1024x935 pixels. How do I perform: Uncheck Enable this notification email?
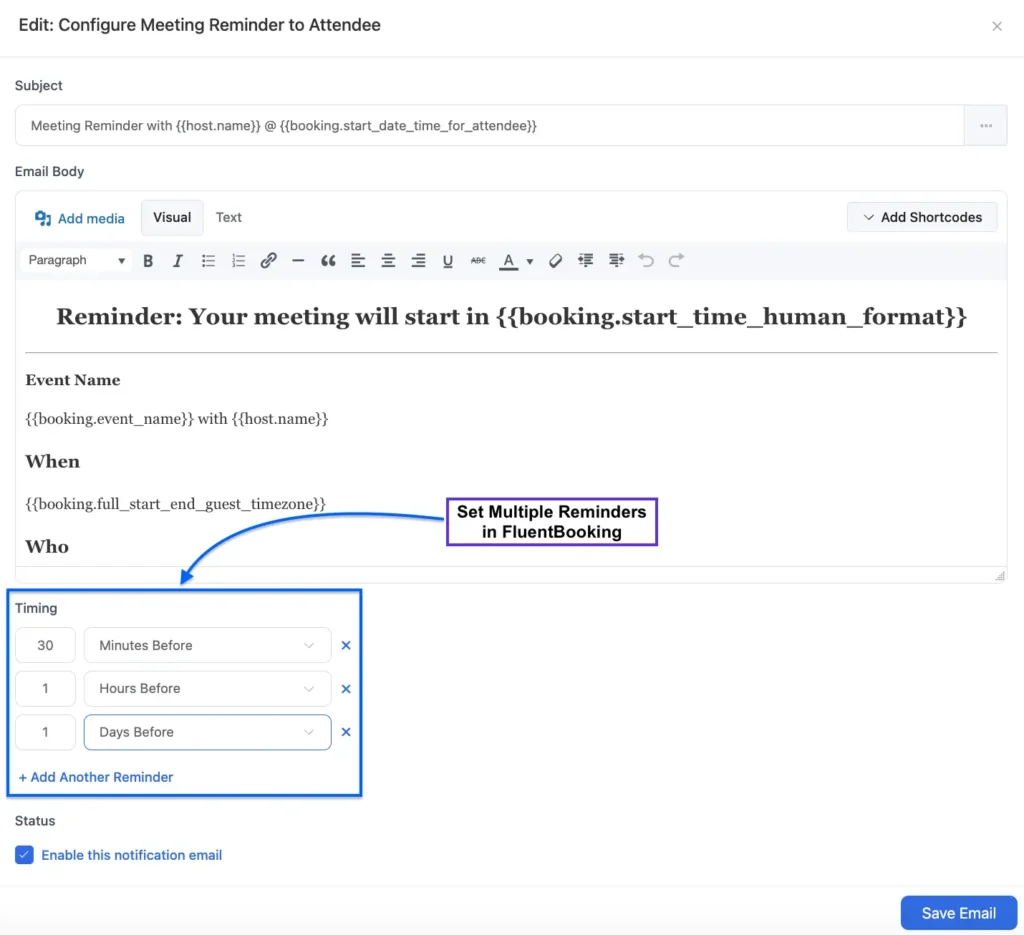(24, 855)
